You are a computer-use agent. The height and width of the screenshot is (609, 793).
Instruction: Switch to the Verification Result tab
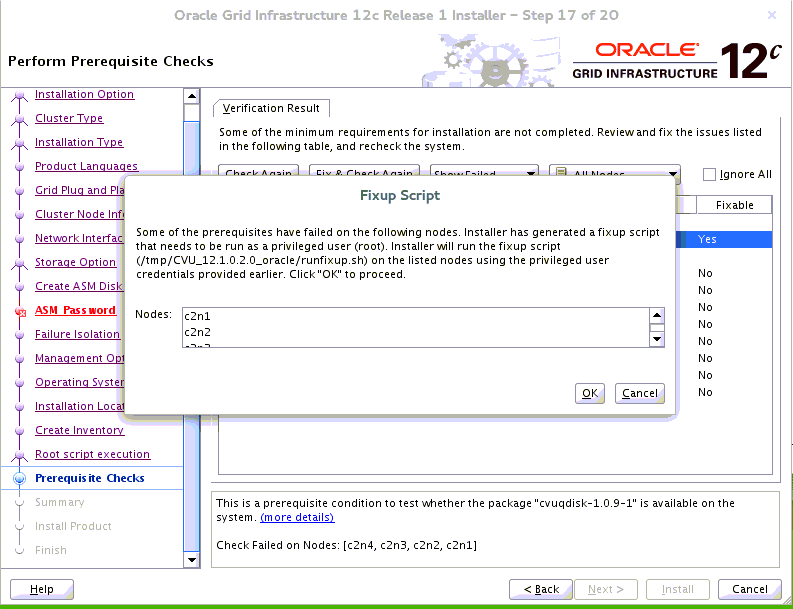coord(271,108)
